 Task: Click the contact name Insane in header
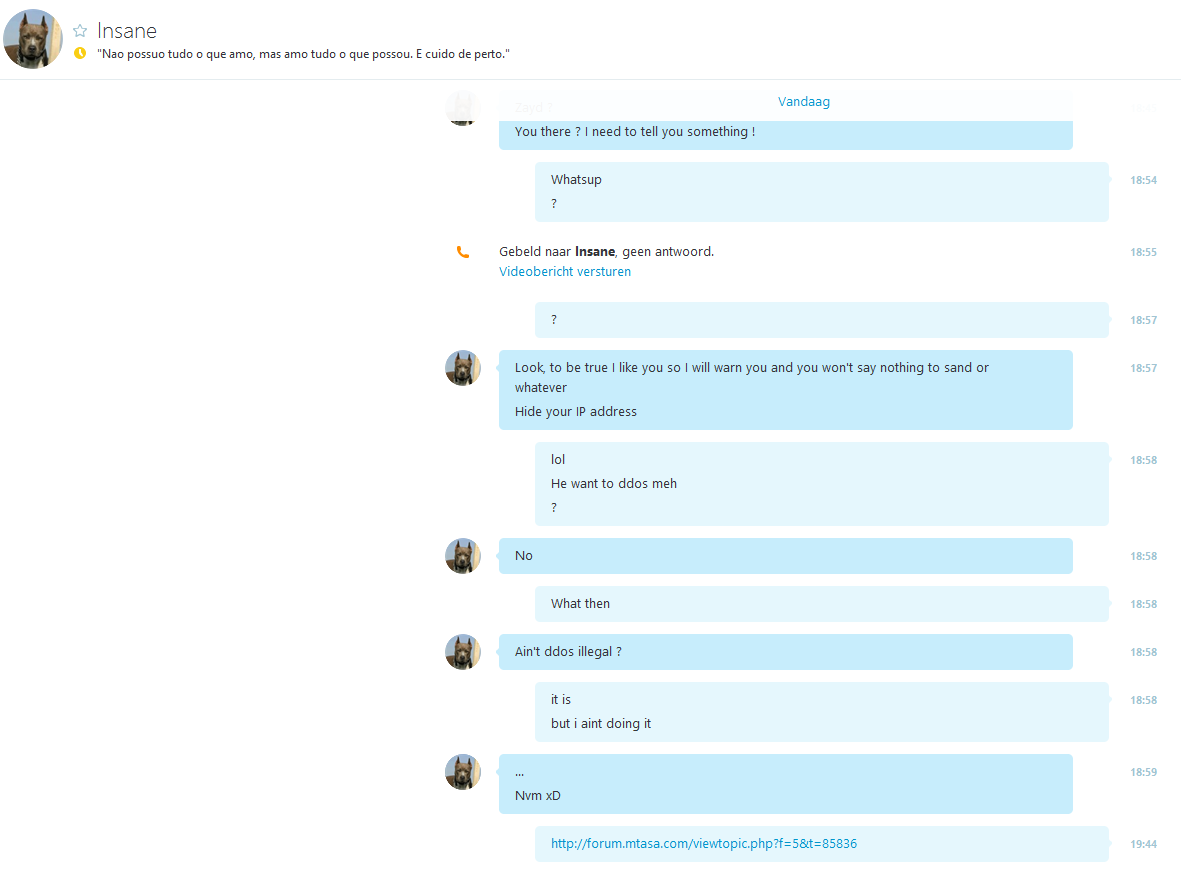coord(127,31)
